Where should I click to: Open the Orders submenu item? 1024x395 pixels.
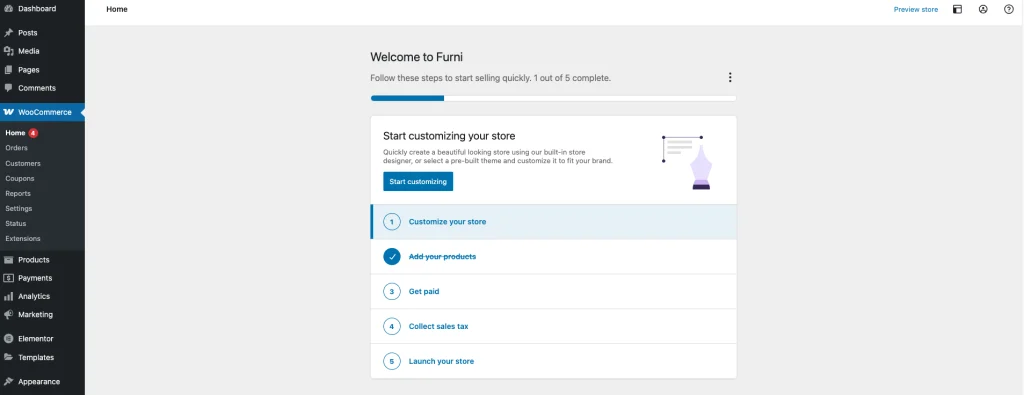(16, 148)
